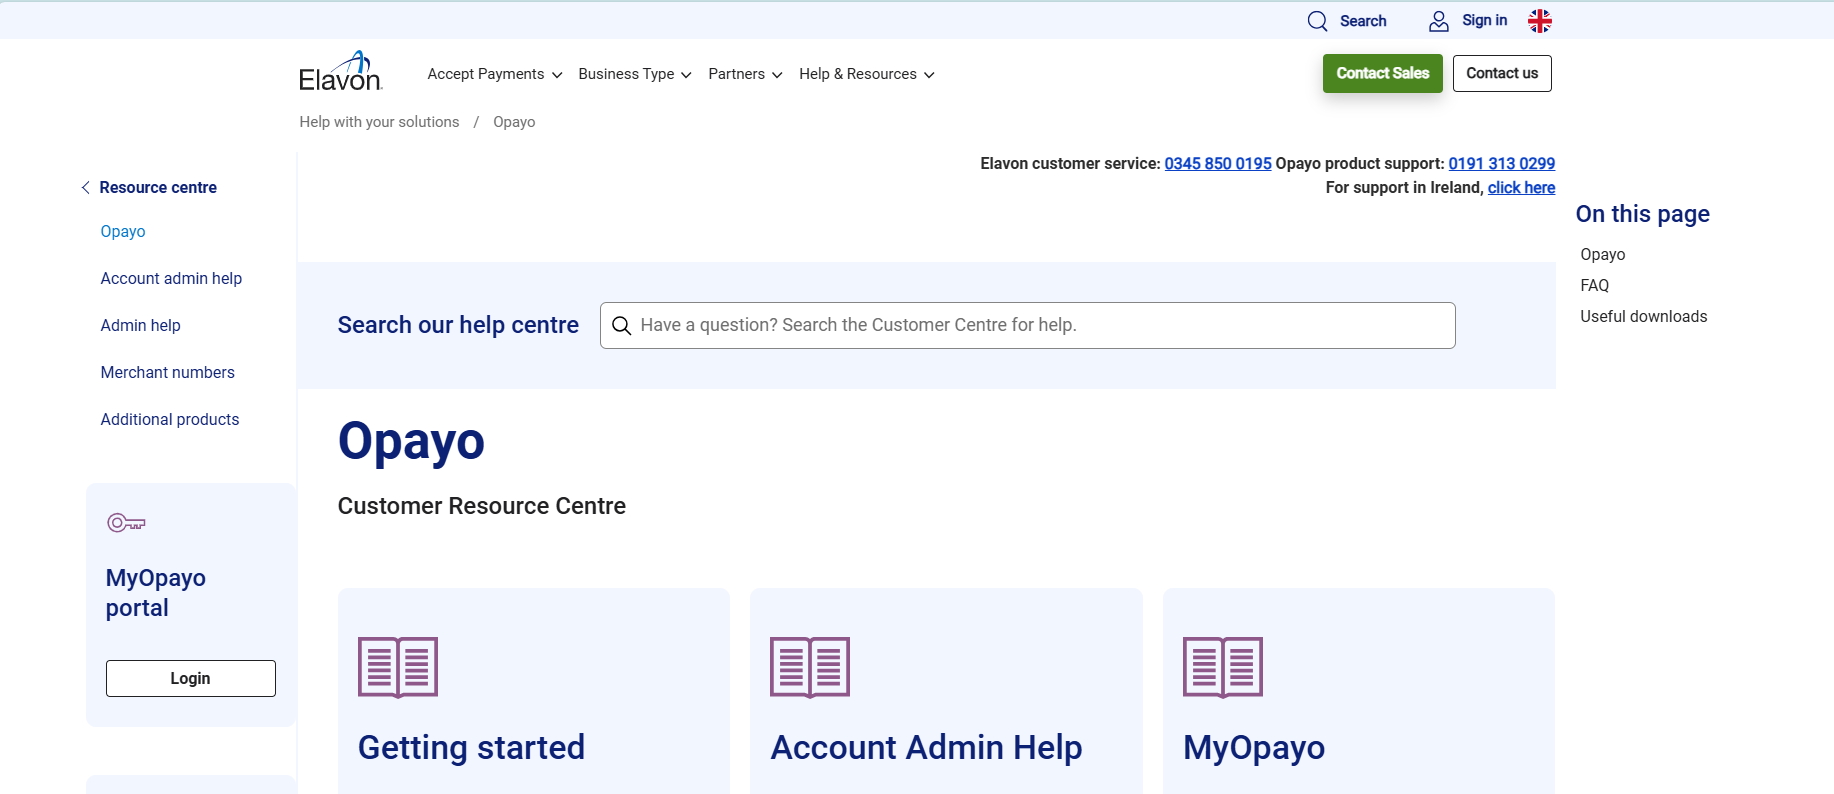Click the Sign in link
The image size is (1834, 794).
click(1484, 20)
